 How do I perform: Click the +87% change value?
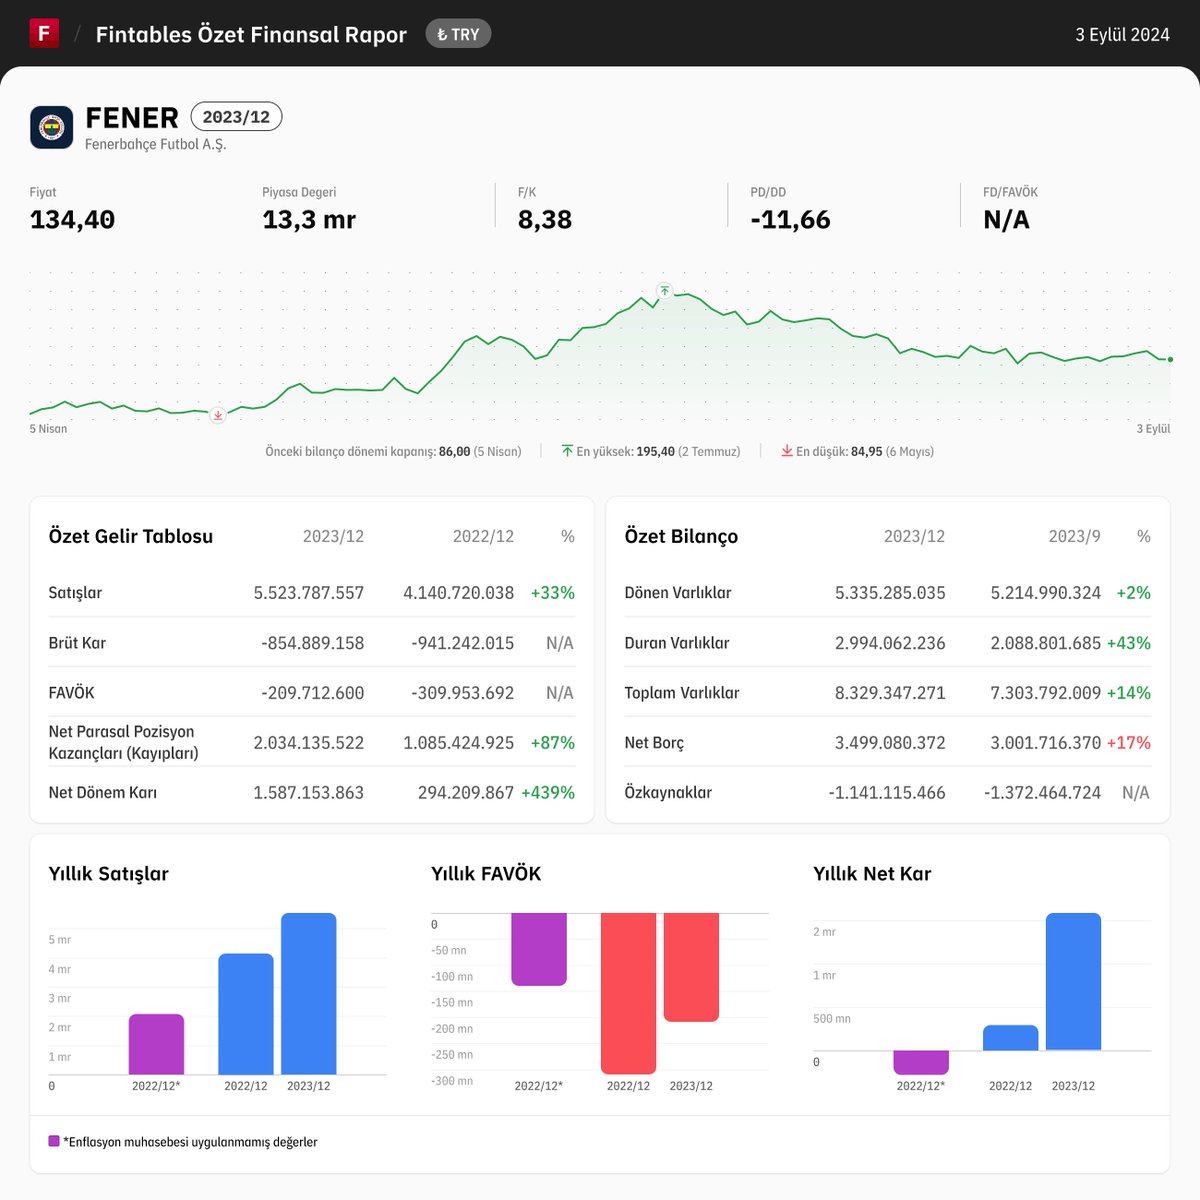pyautogui.click(x=553, y=742)
